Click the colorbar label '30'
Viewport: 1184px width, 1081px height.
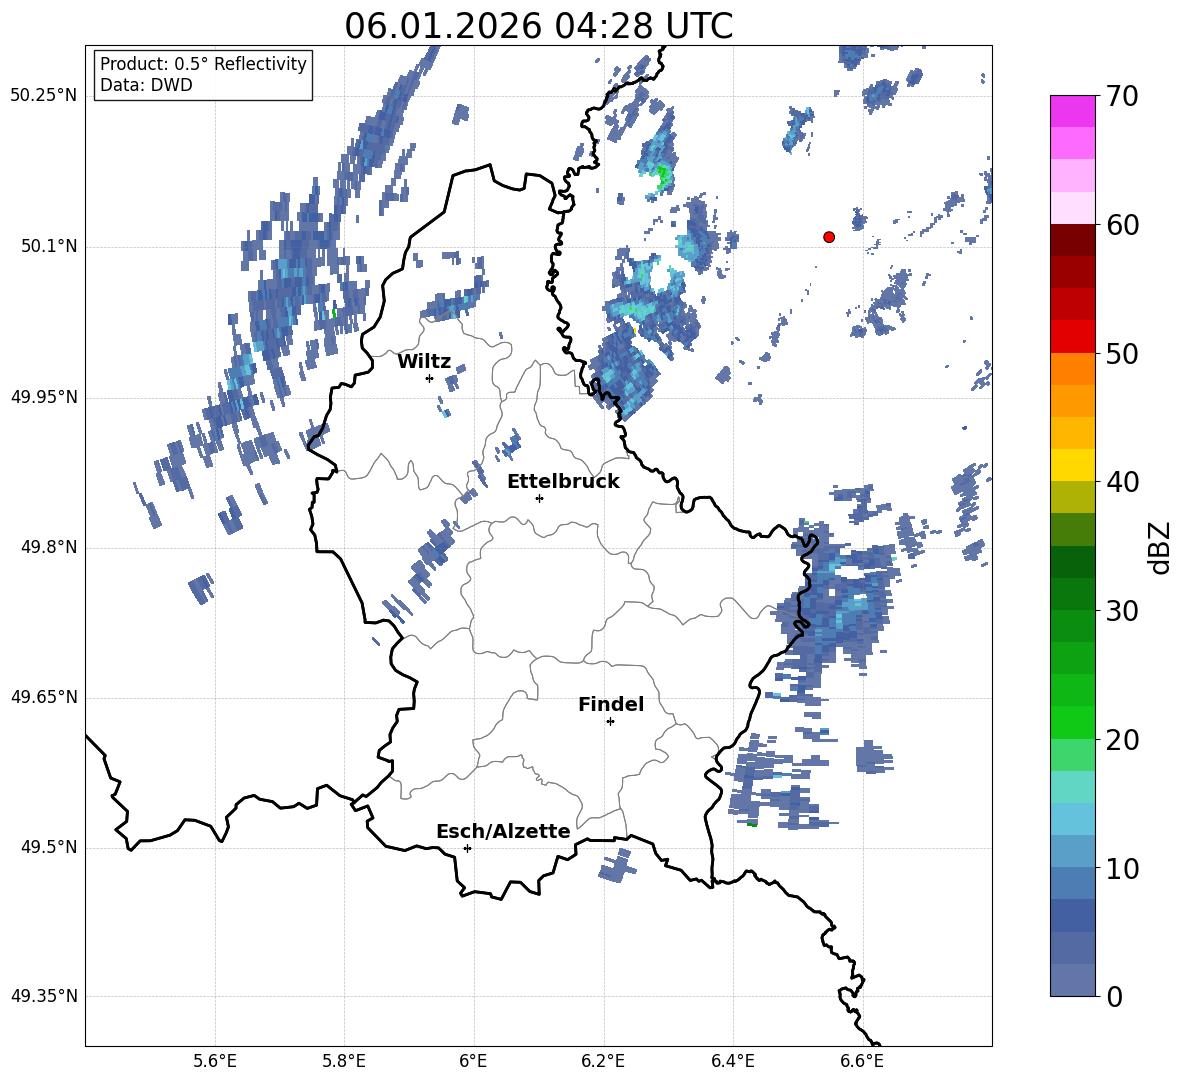(1122, 611)
